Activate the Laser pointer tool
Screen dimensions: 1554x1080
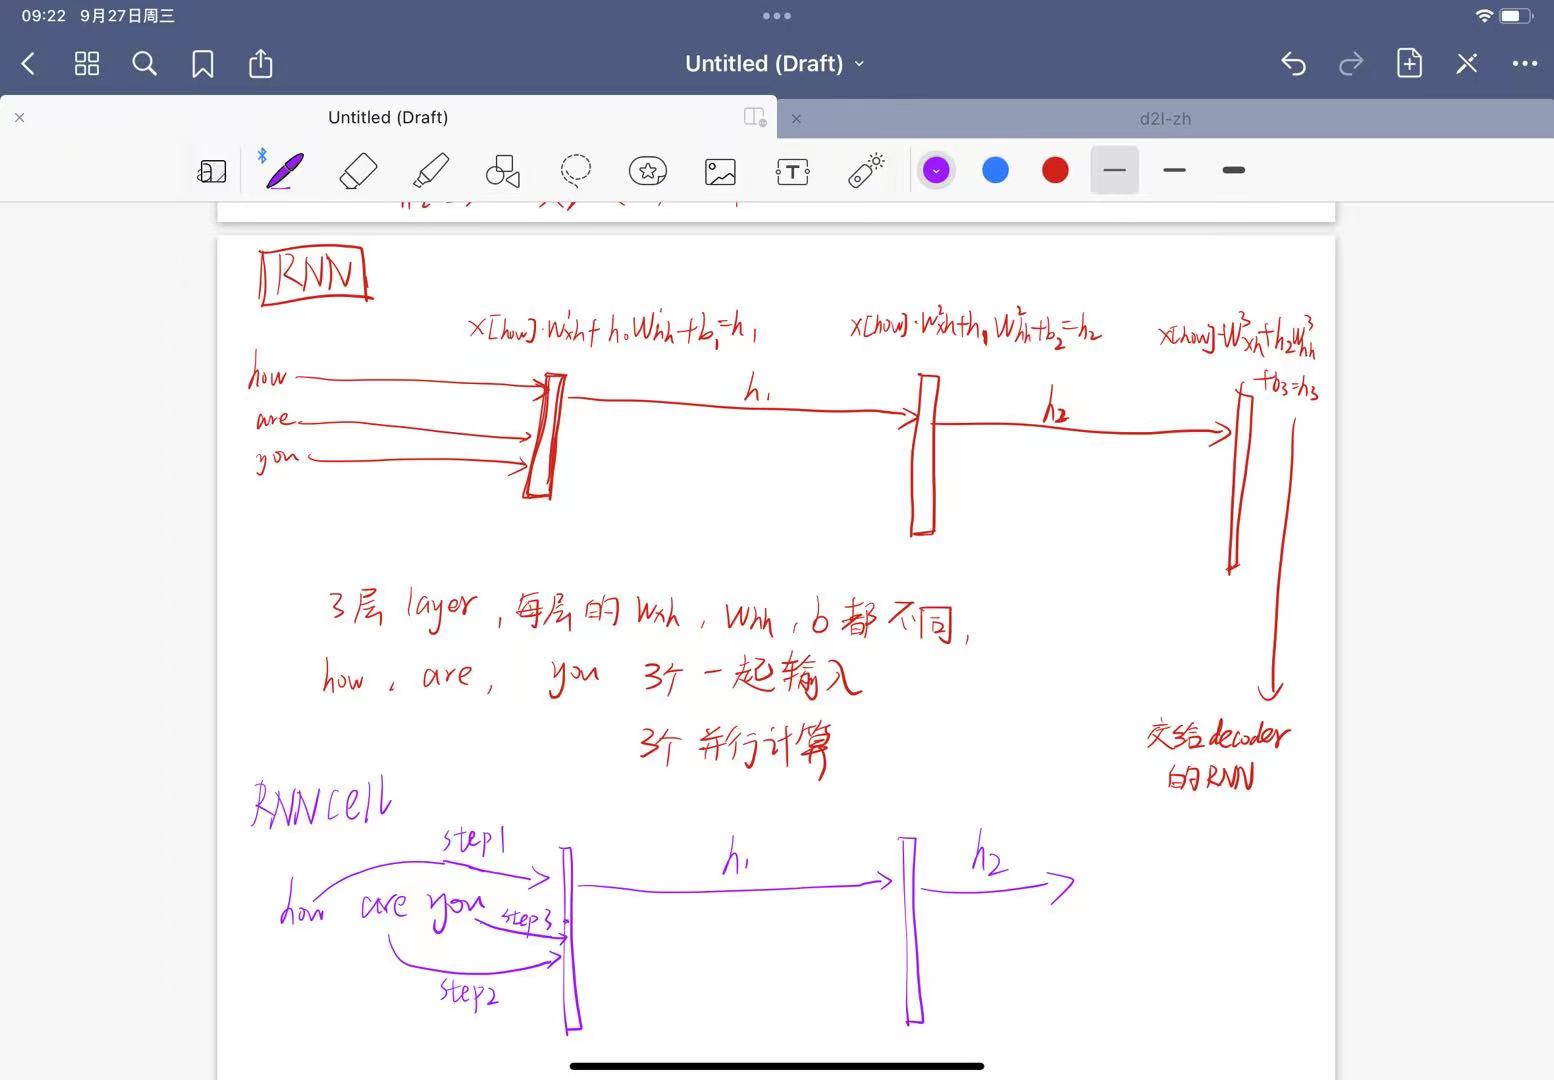point(866,171)
